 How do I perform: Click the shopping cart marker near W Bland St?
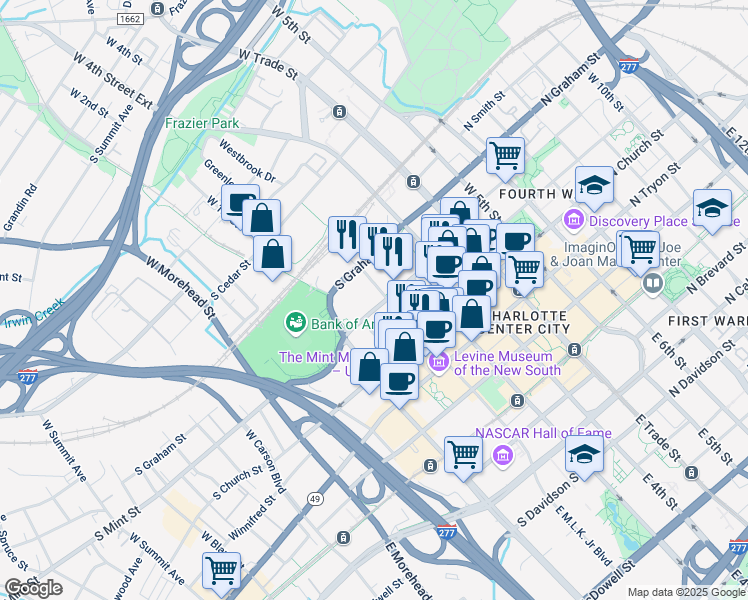[221, 570]
